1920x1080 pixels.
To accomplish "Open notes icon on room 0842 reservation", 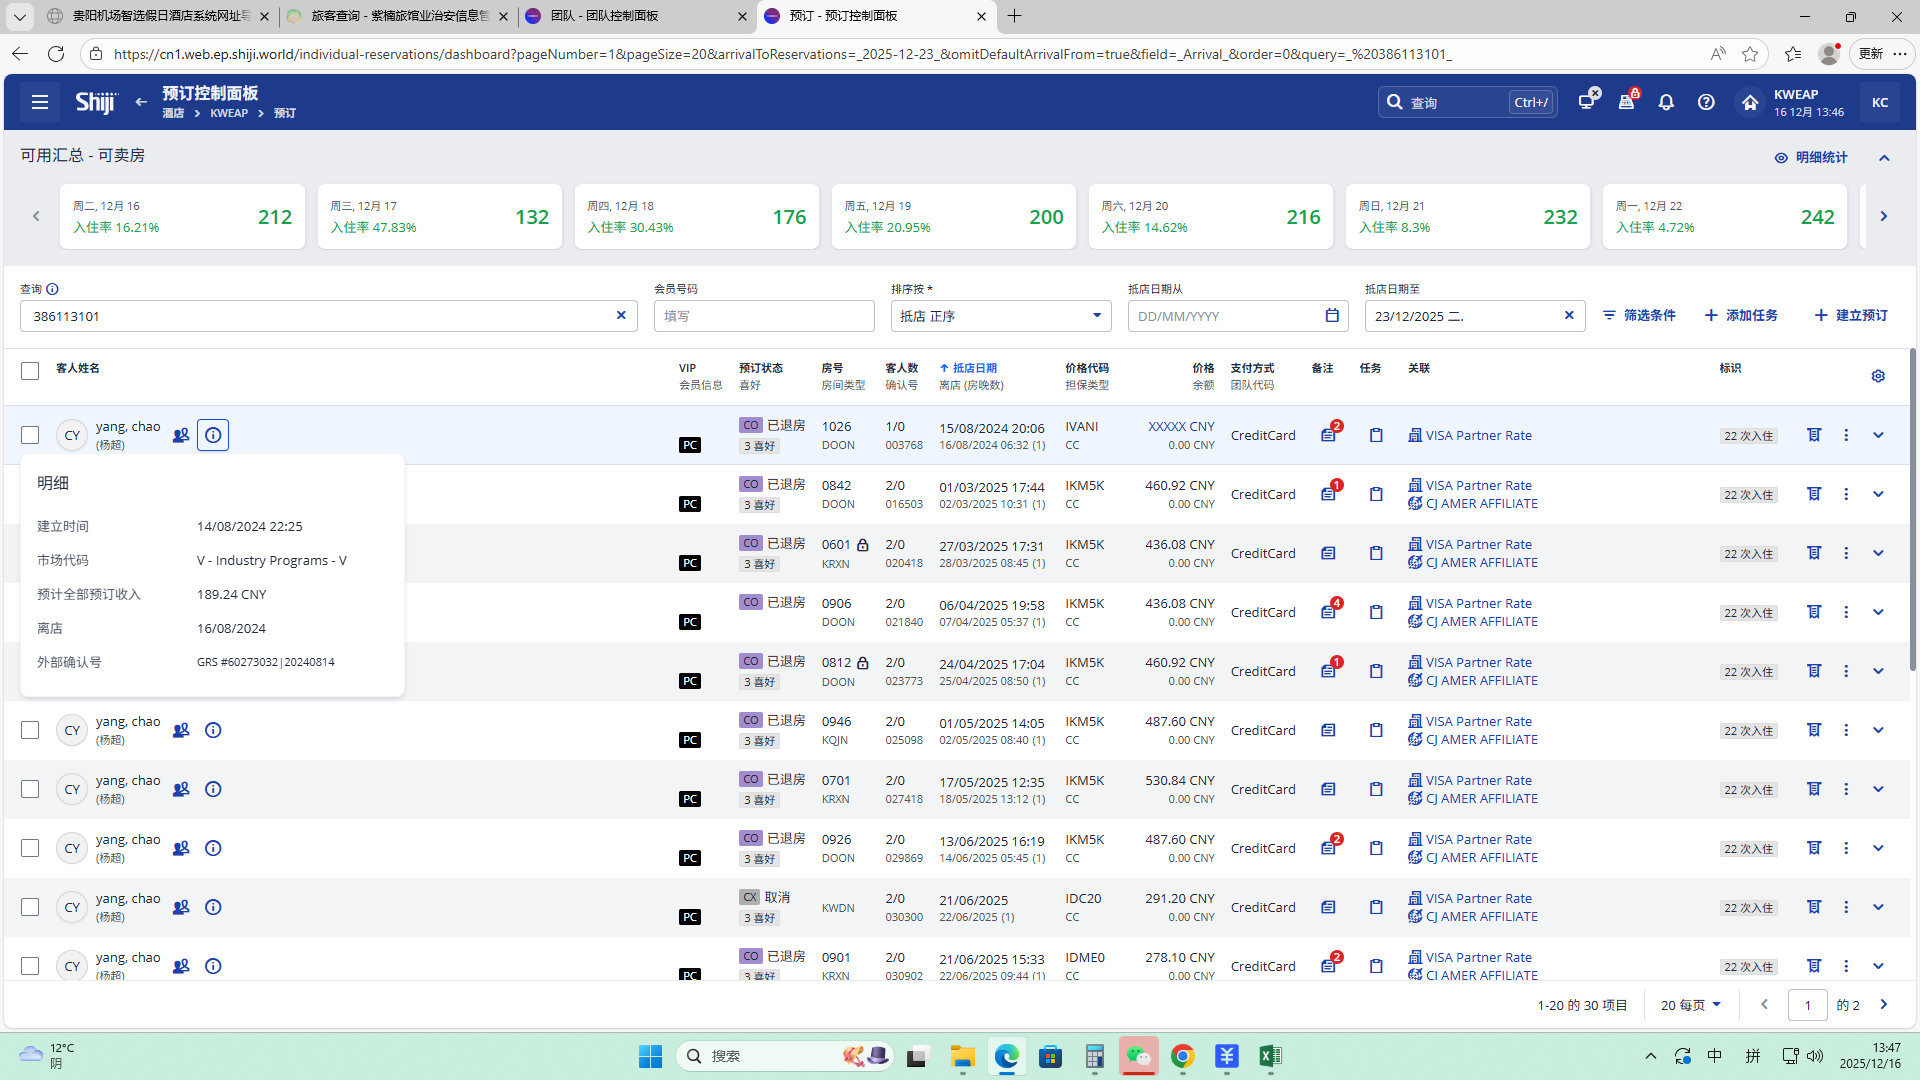I will coord(1328,494).
